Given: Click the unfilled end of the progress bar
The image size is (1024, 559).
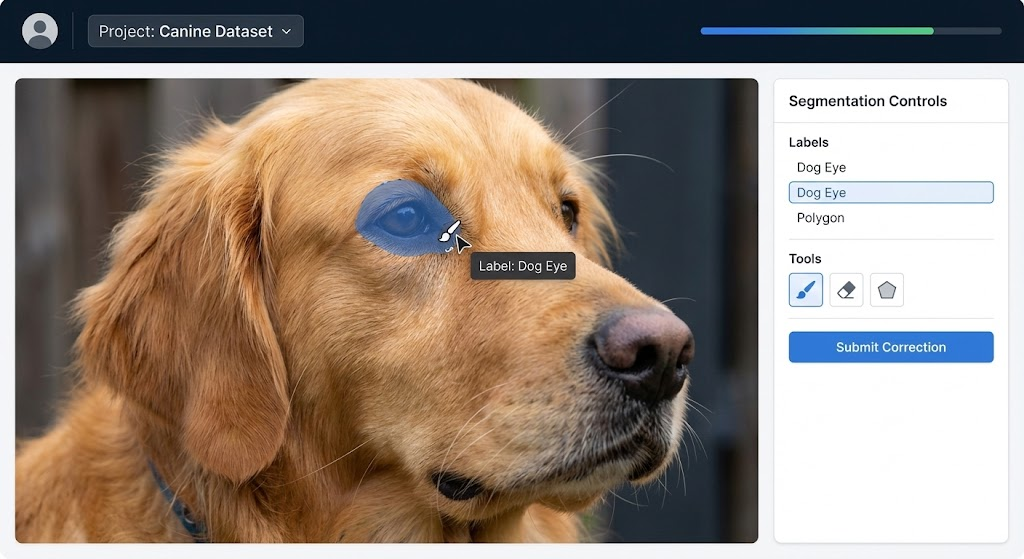Looking at the screenshot, I should tap(968, 31).
